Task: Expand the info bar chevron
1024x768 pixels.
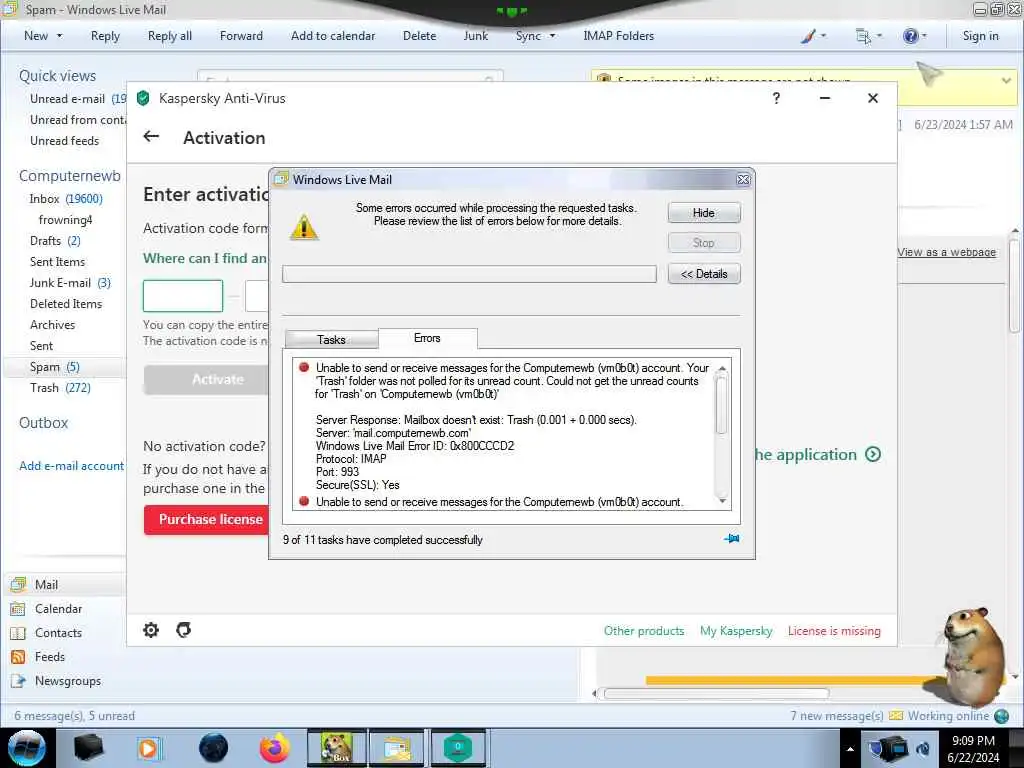Action: (x=1006, y=80)
